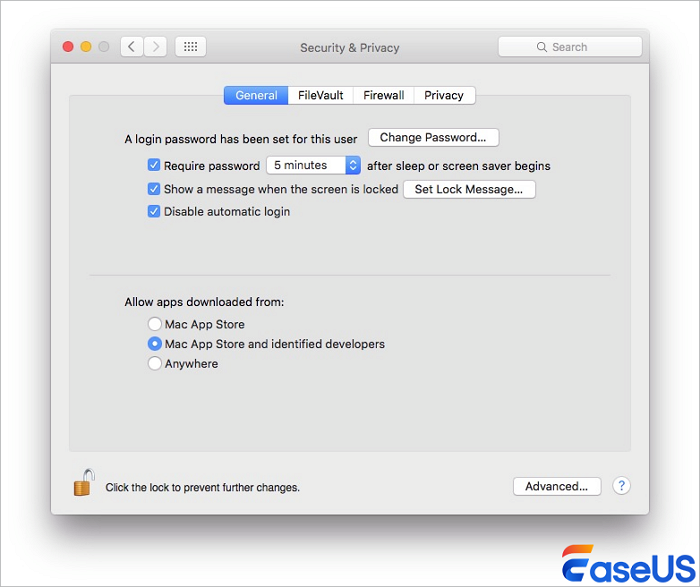Select the Mac App Store radio button
This screenshot has height=587, width=700.
coord(154,324)
